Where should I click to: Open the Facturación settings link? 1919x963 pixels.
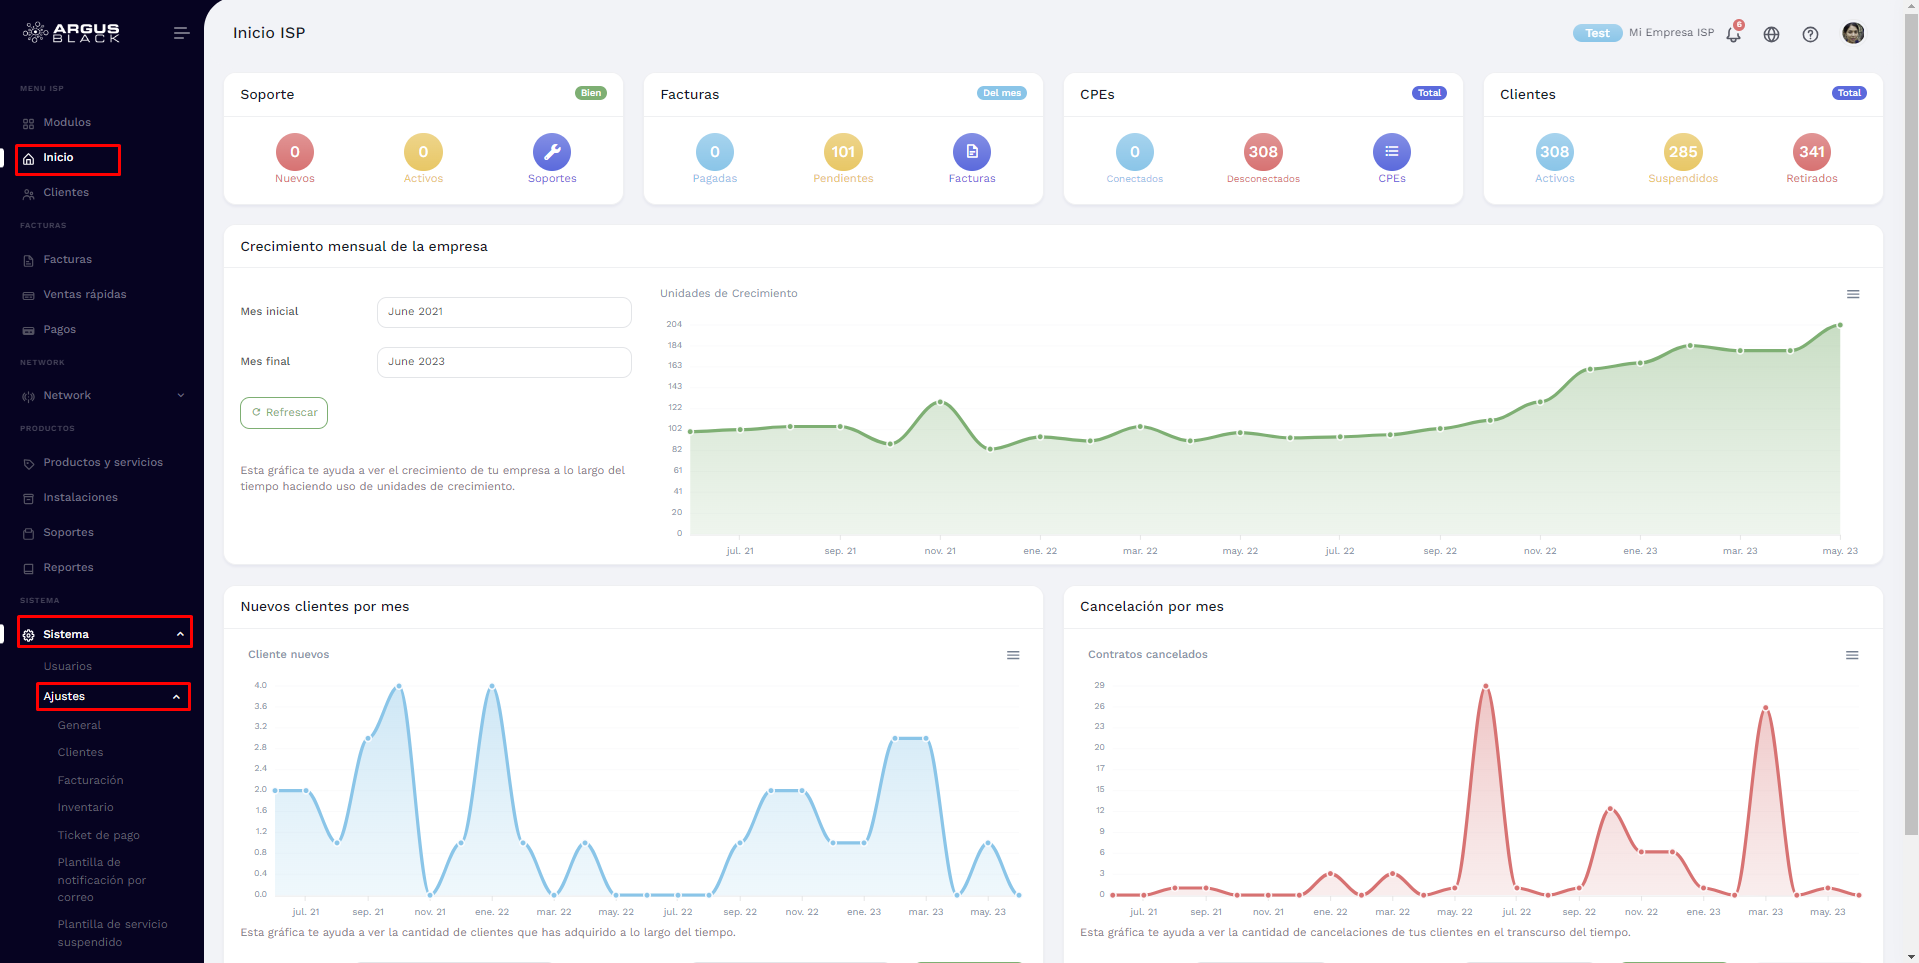[x=90, y=781]
